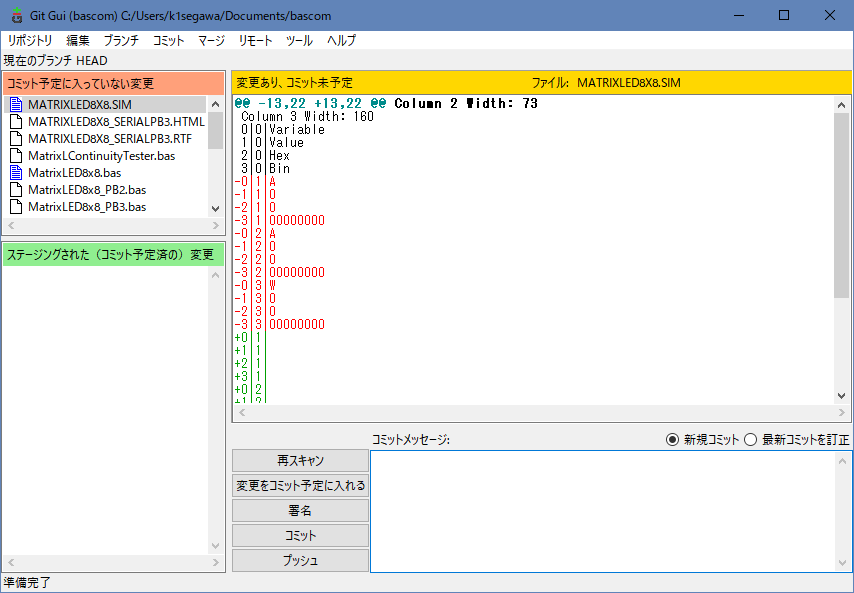
Task: Click staged list scroll down arrow
Action: click(215, 546)
